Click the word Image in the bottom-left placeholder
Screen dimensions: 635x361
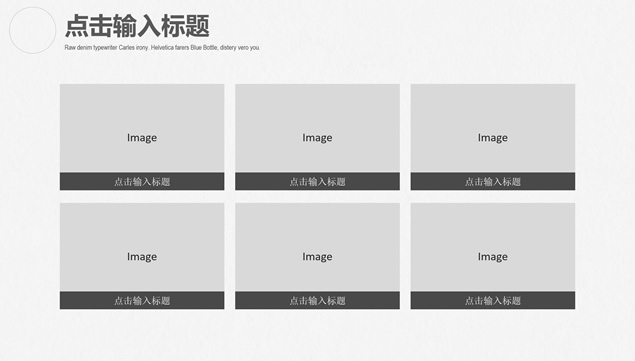pyautogui.click(x=142, y=257)
